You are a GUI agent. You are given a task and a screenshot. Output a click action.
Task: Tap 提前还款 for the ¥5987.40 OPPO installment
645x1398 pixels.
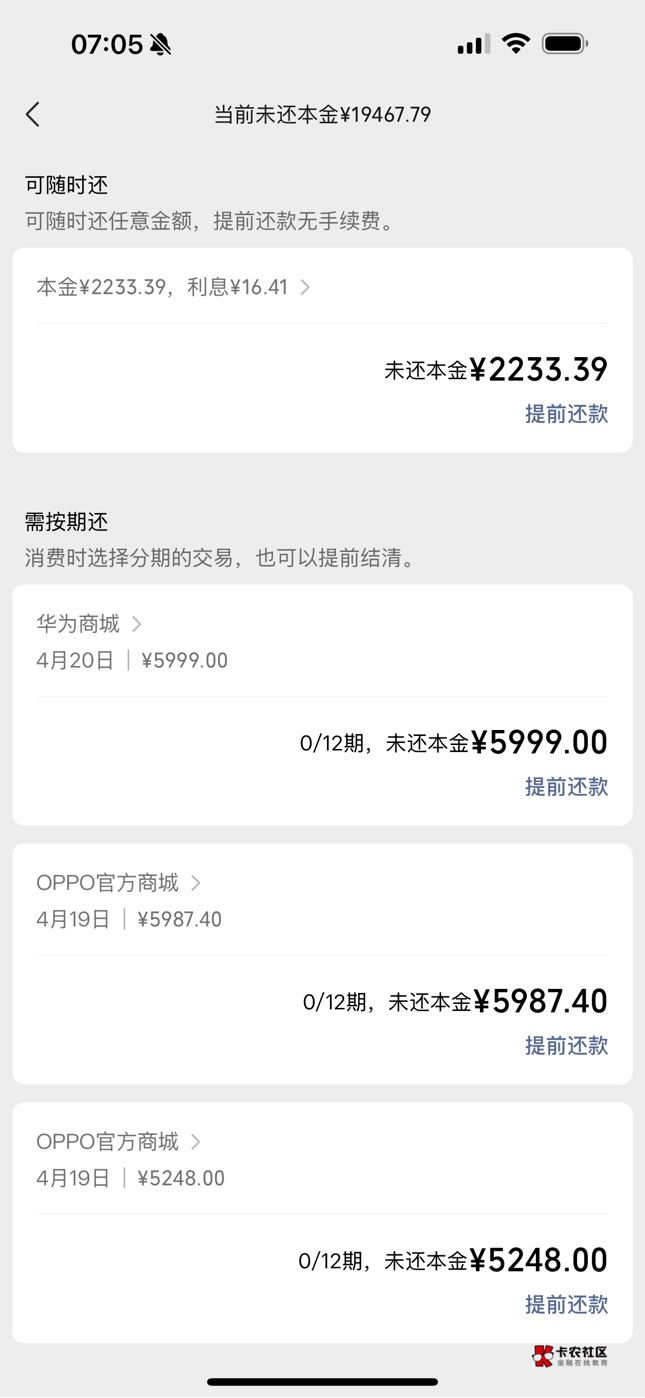566,1046
